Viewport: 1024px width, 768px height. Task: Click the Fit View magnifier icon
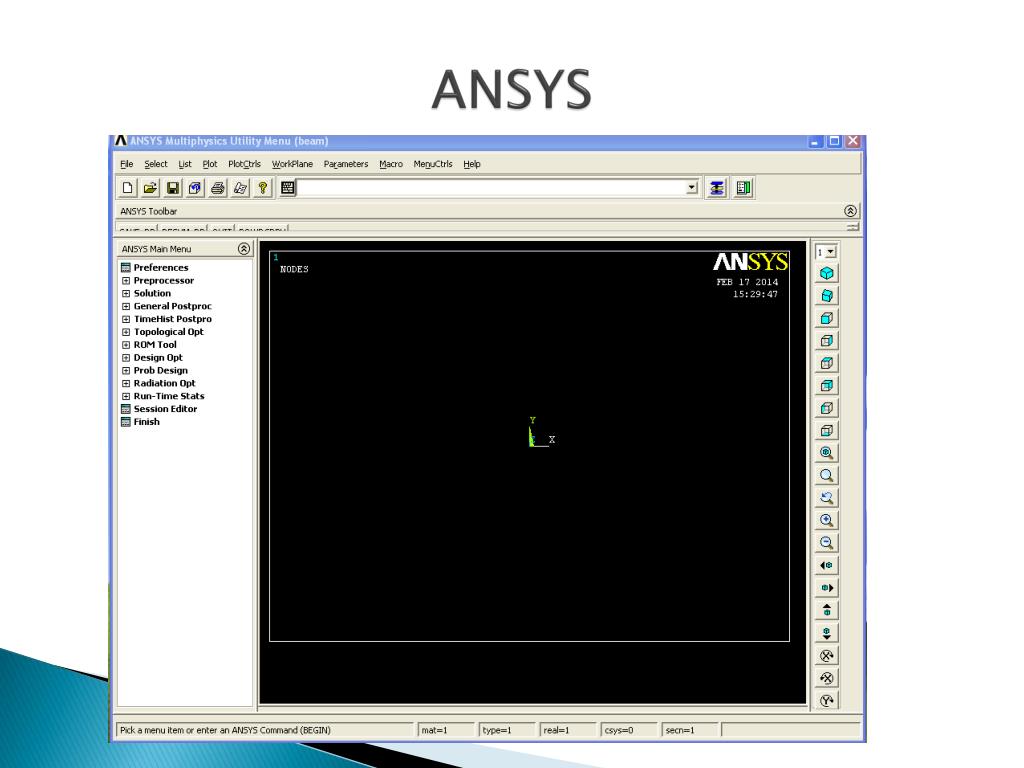pos(827,453)
